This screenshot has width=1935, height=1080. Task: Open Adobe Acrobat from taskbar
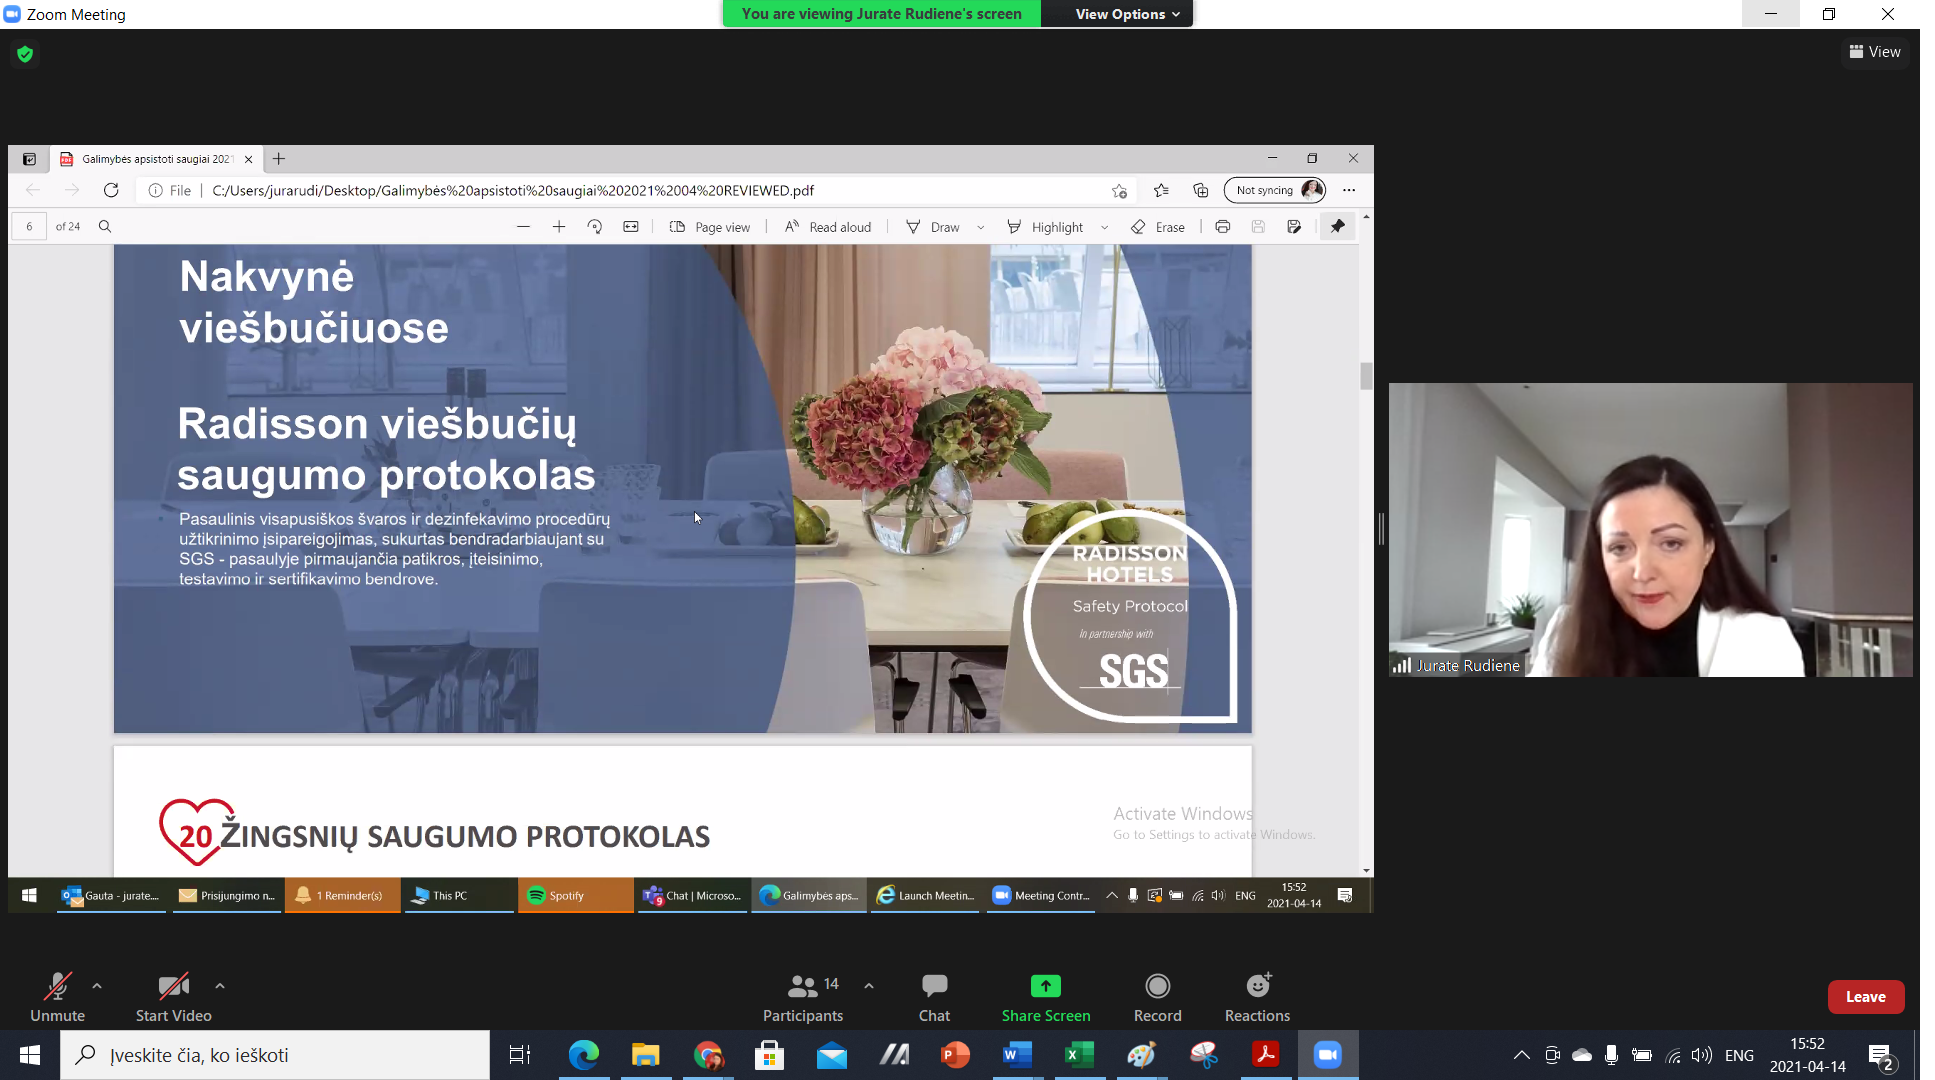1266,1055
